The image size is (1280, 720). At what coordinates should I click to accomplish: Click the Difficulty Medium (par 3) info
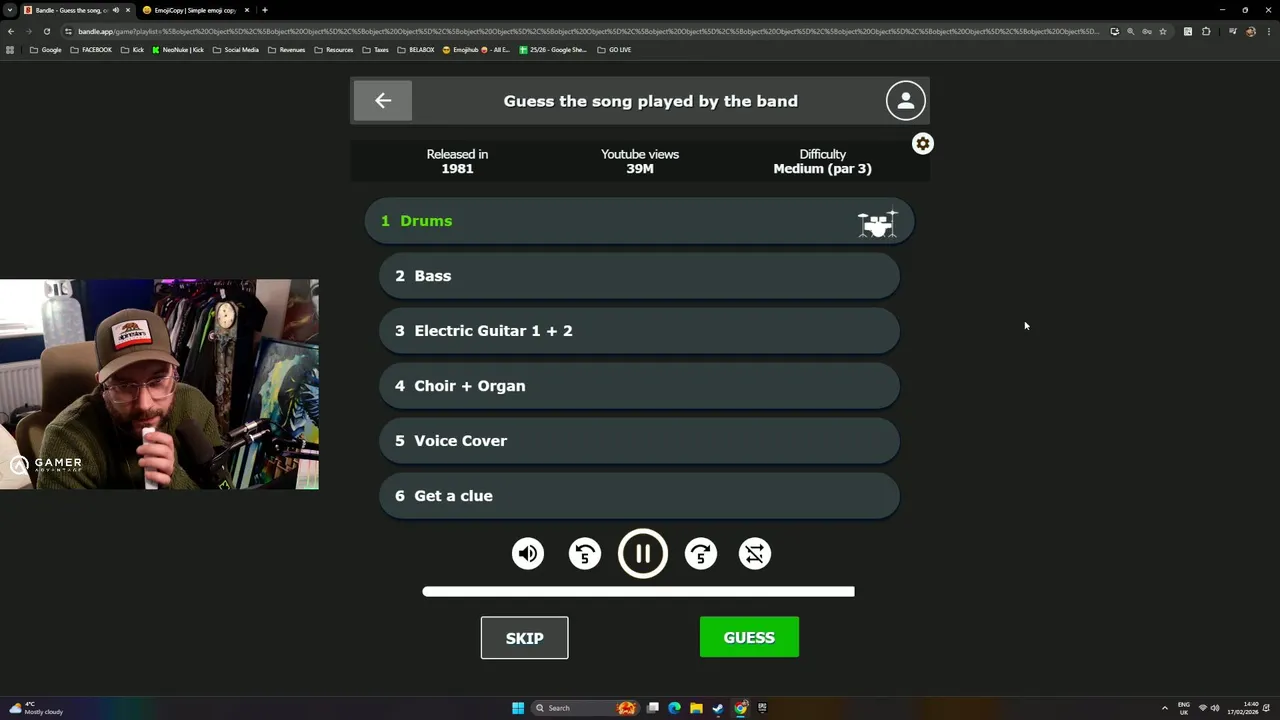tap(822, 161)
